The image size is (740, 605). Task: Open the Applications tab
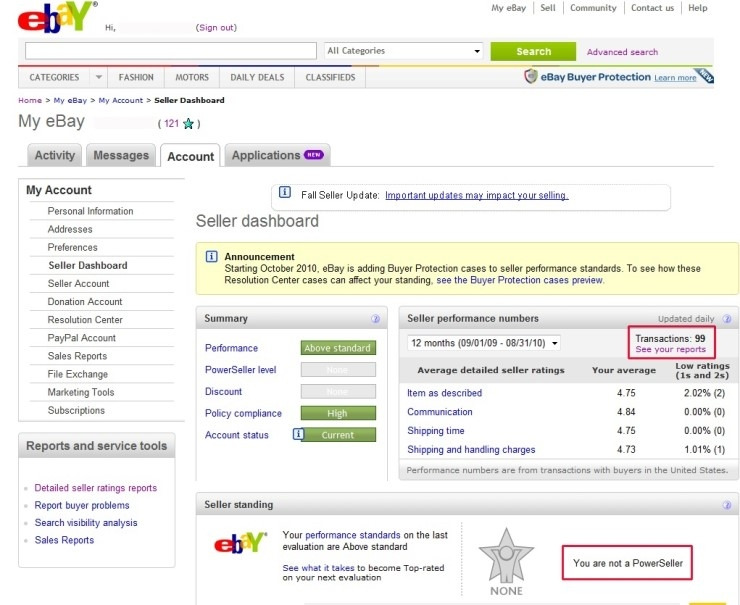[x=278, y=155]
